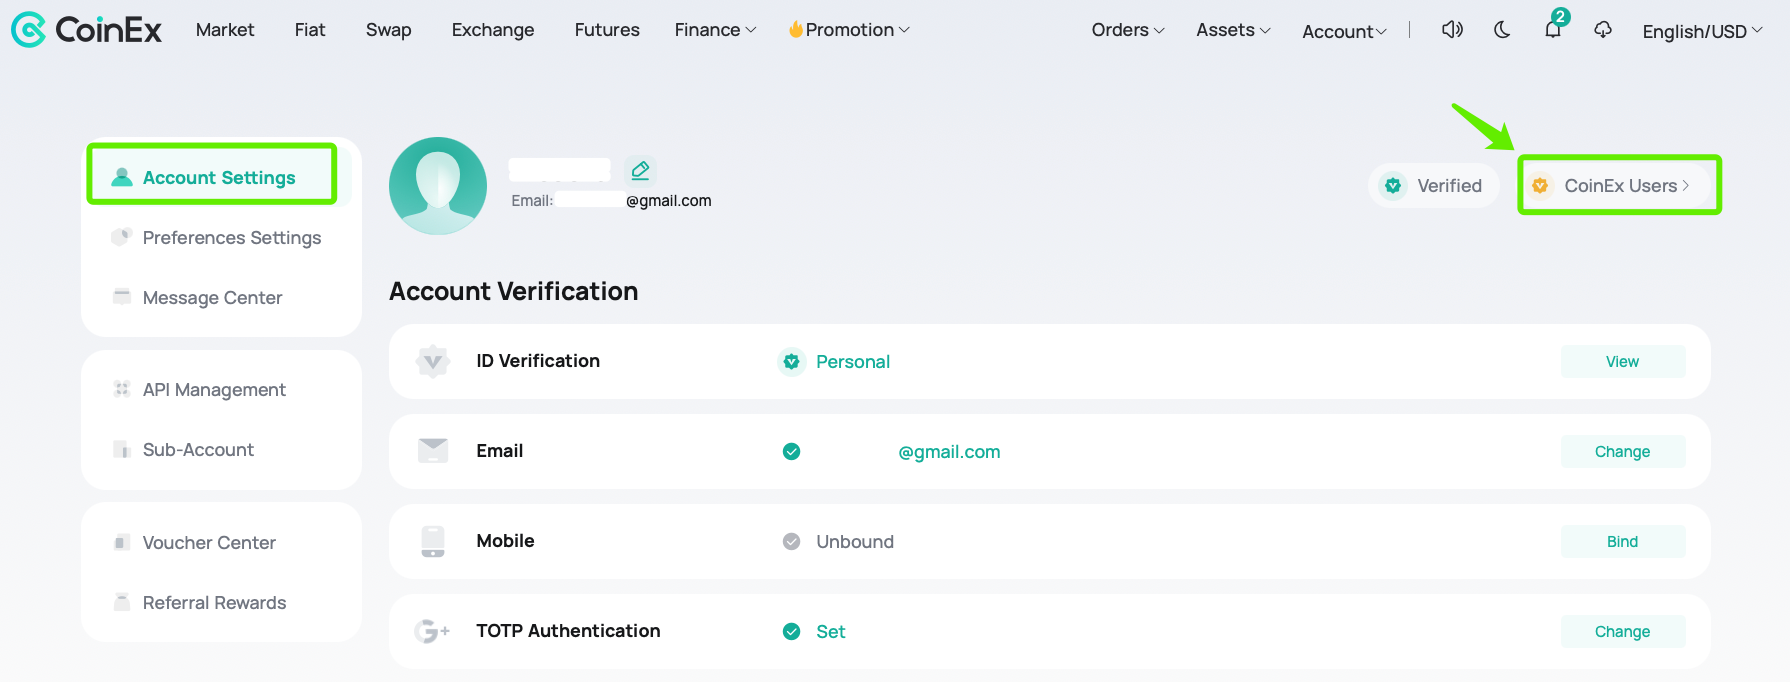Click the Sub-Account sidebar icon
Image resolution: width=1790 pixels, height=682 pixels.
pos(122,449)
